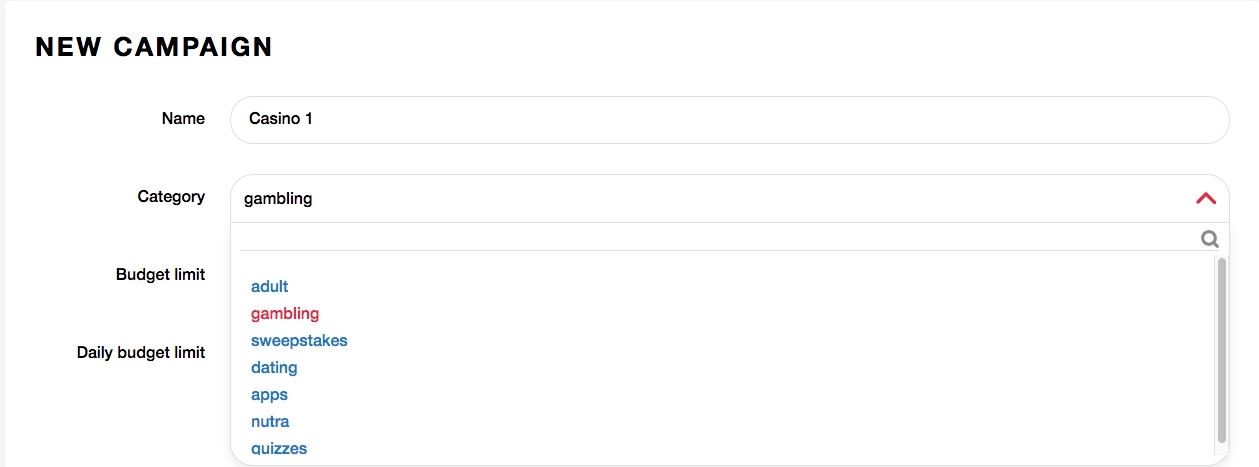Click the search magnifier icon in dropdown
The height and width of the screenshot is (467, 1259).
pos(1209,239)
